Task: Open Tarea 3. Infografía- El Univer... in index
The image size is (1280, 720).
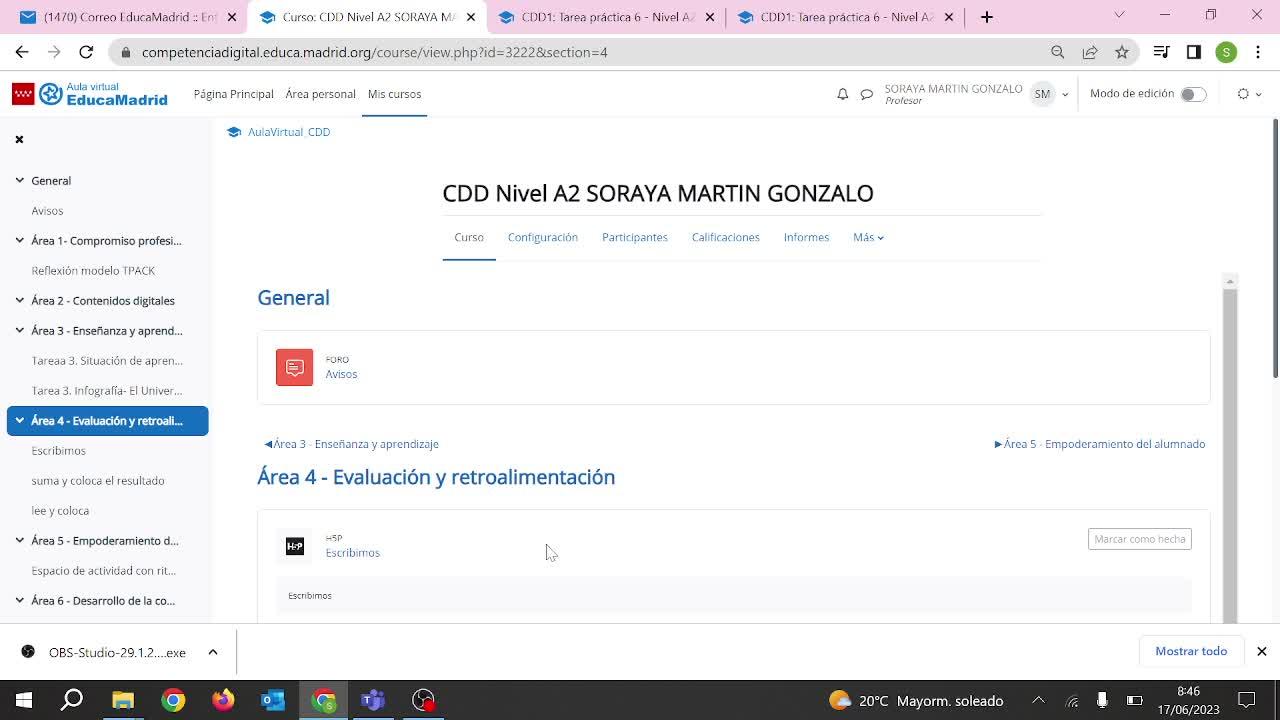Action: pos(107,391)
